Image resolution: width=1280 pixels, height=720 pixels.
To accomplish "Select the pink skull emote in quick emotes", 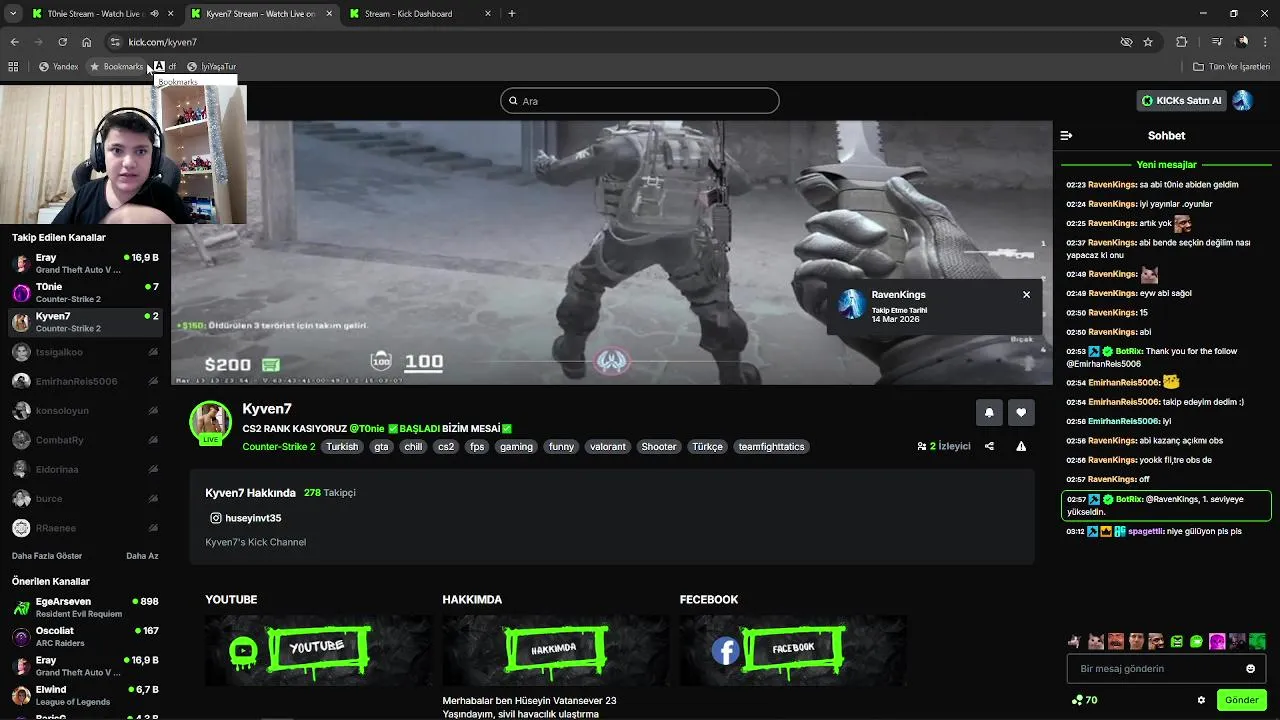I will [x=1217, y=641].
